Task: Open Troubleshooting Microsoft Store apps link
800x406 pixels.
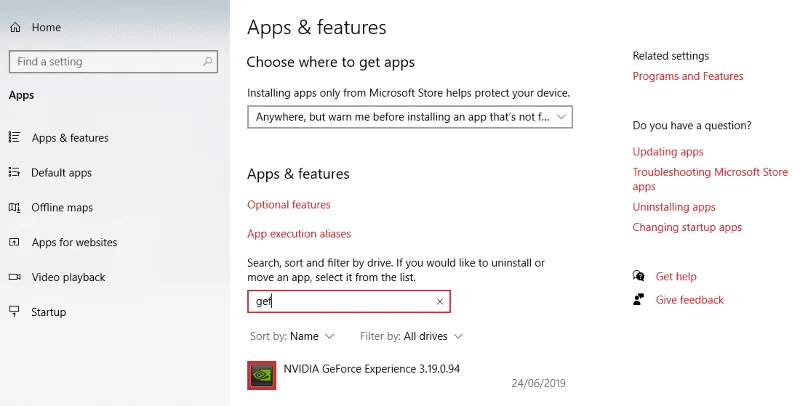Action: tap(710, 179)
